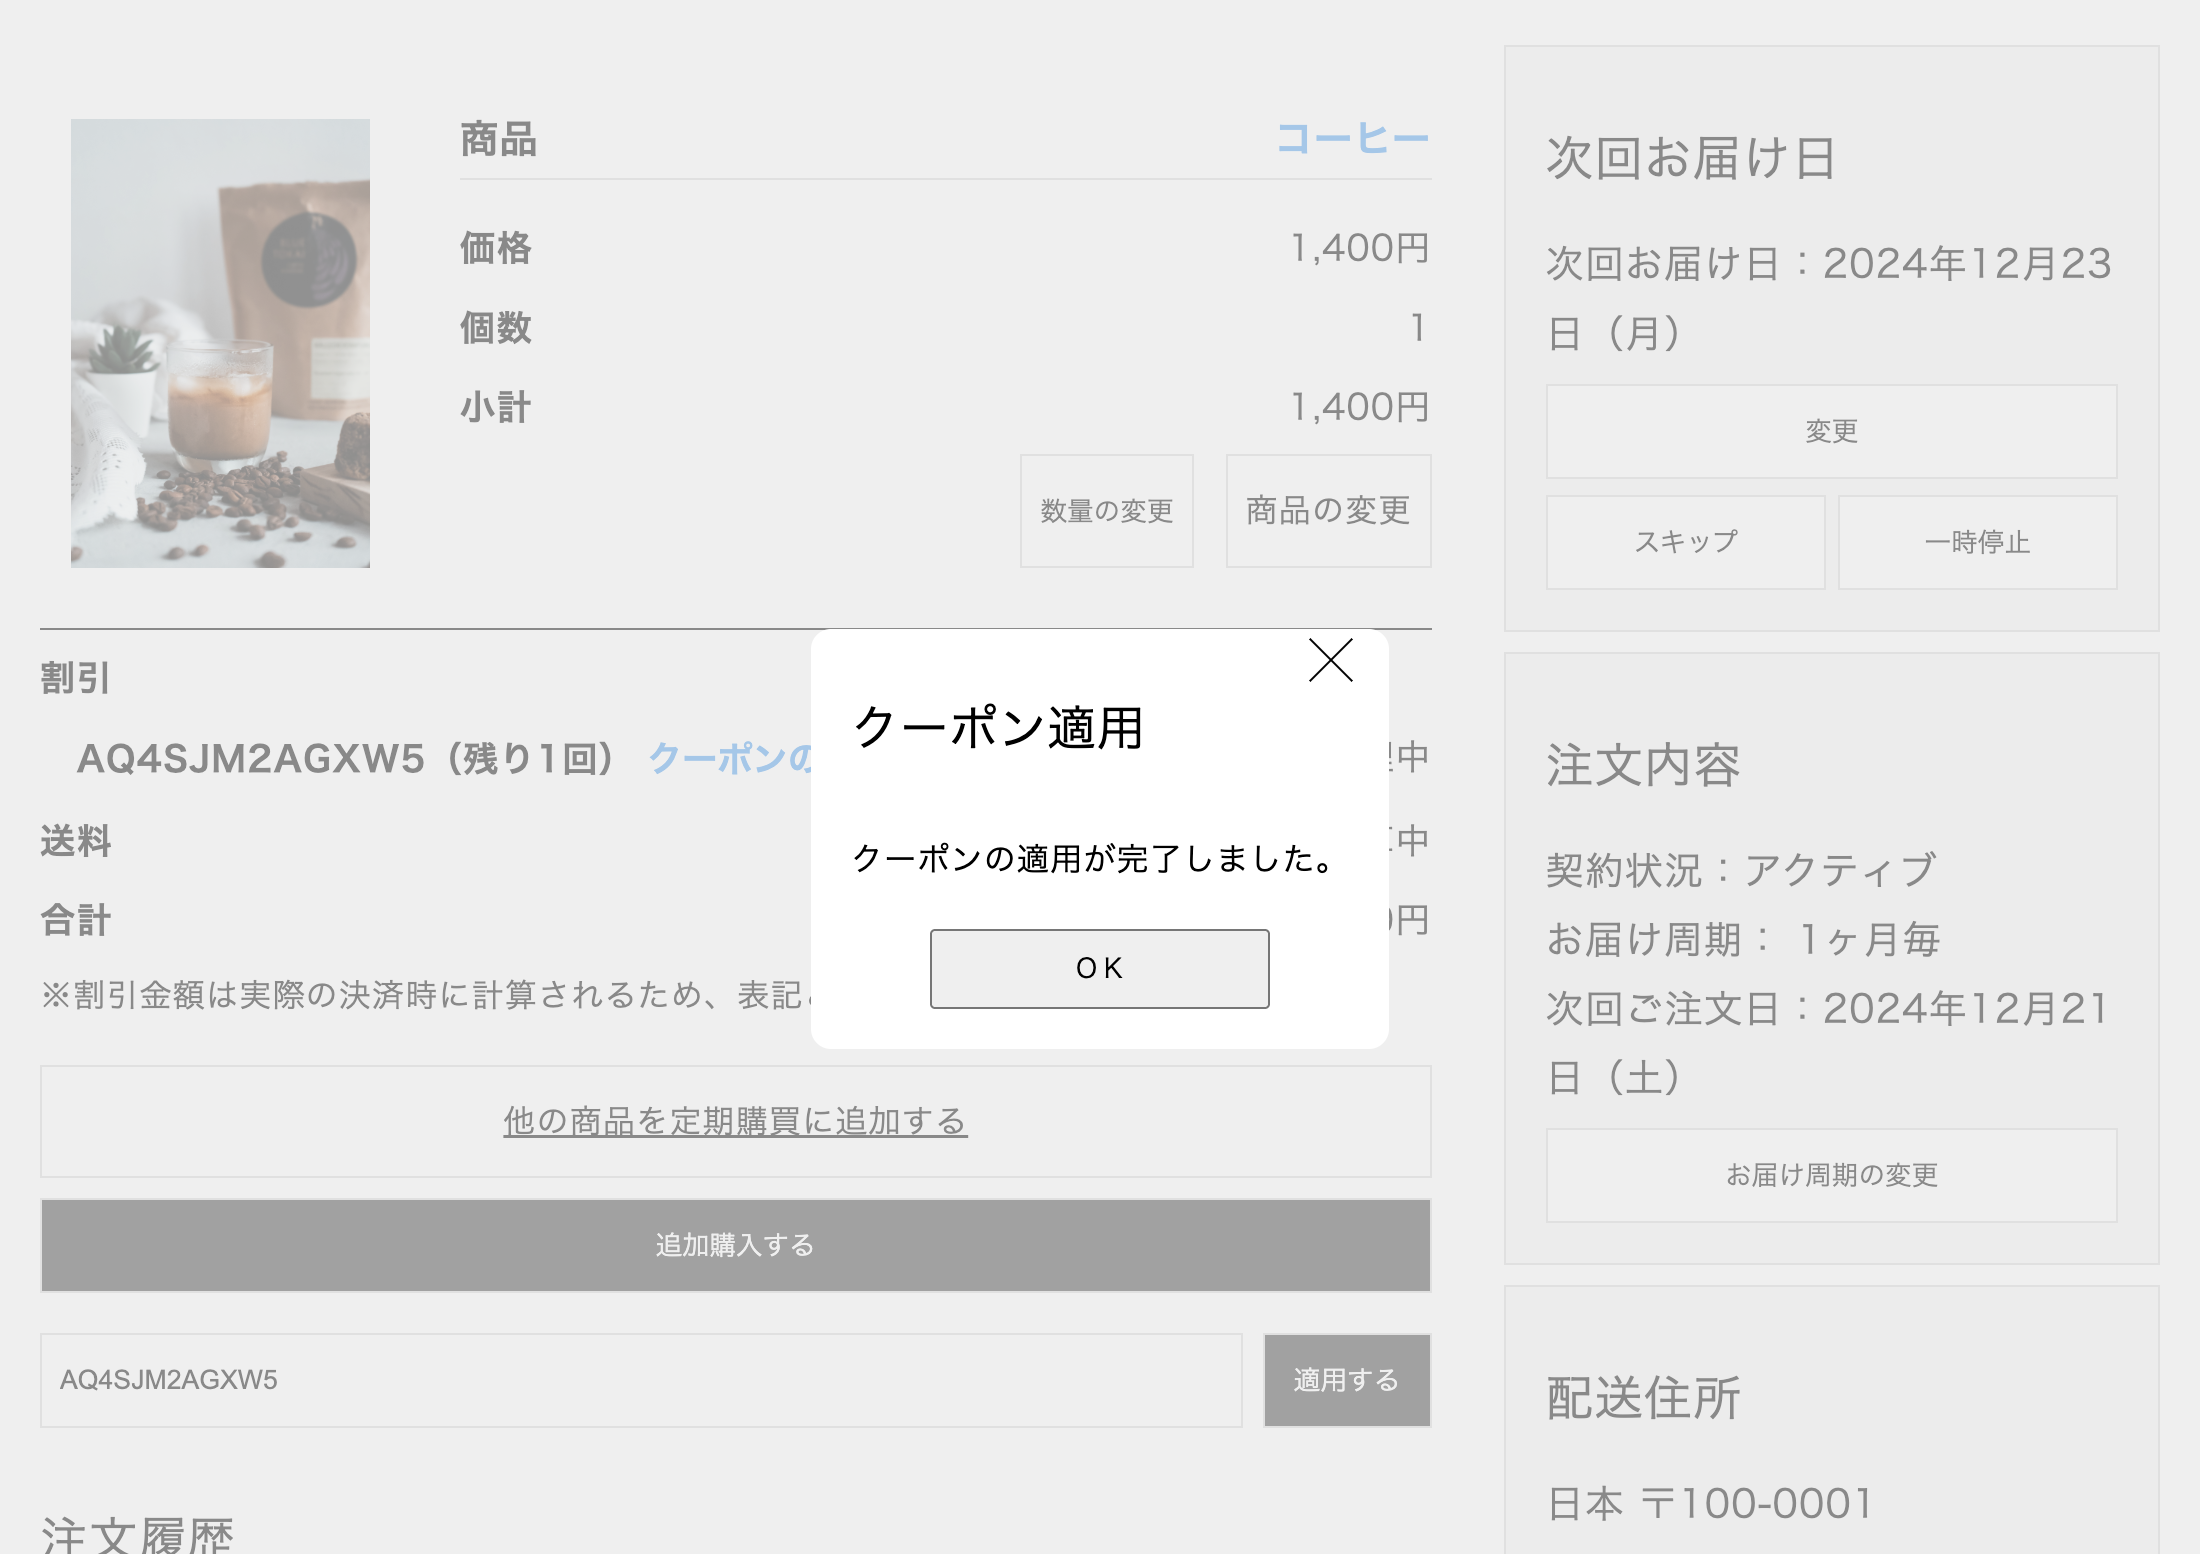This screenshot has width=2202, height=1554.
Task: Click the 注文履歴 heading
Action: [137, 1535]
